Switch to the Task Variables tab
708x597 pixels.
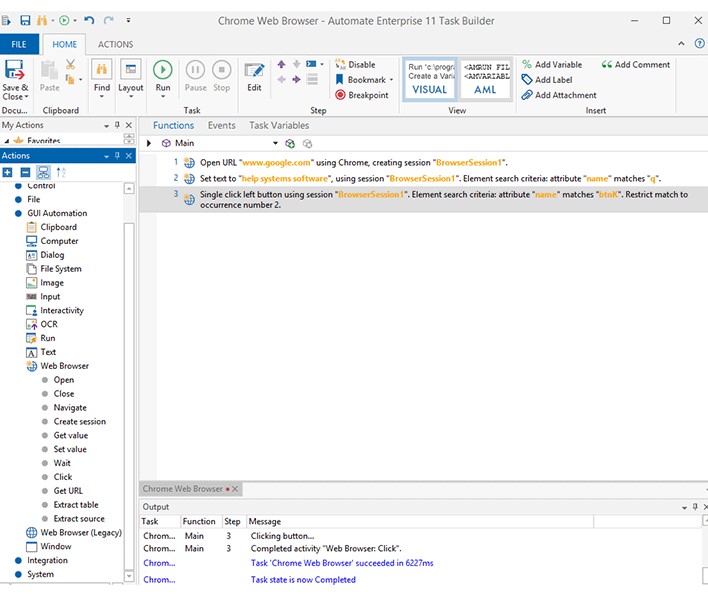pyautogui.click(x=279, y=126)
